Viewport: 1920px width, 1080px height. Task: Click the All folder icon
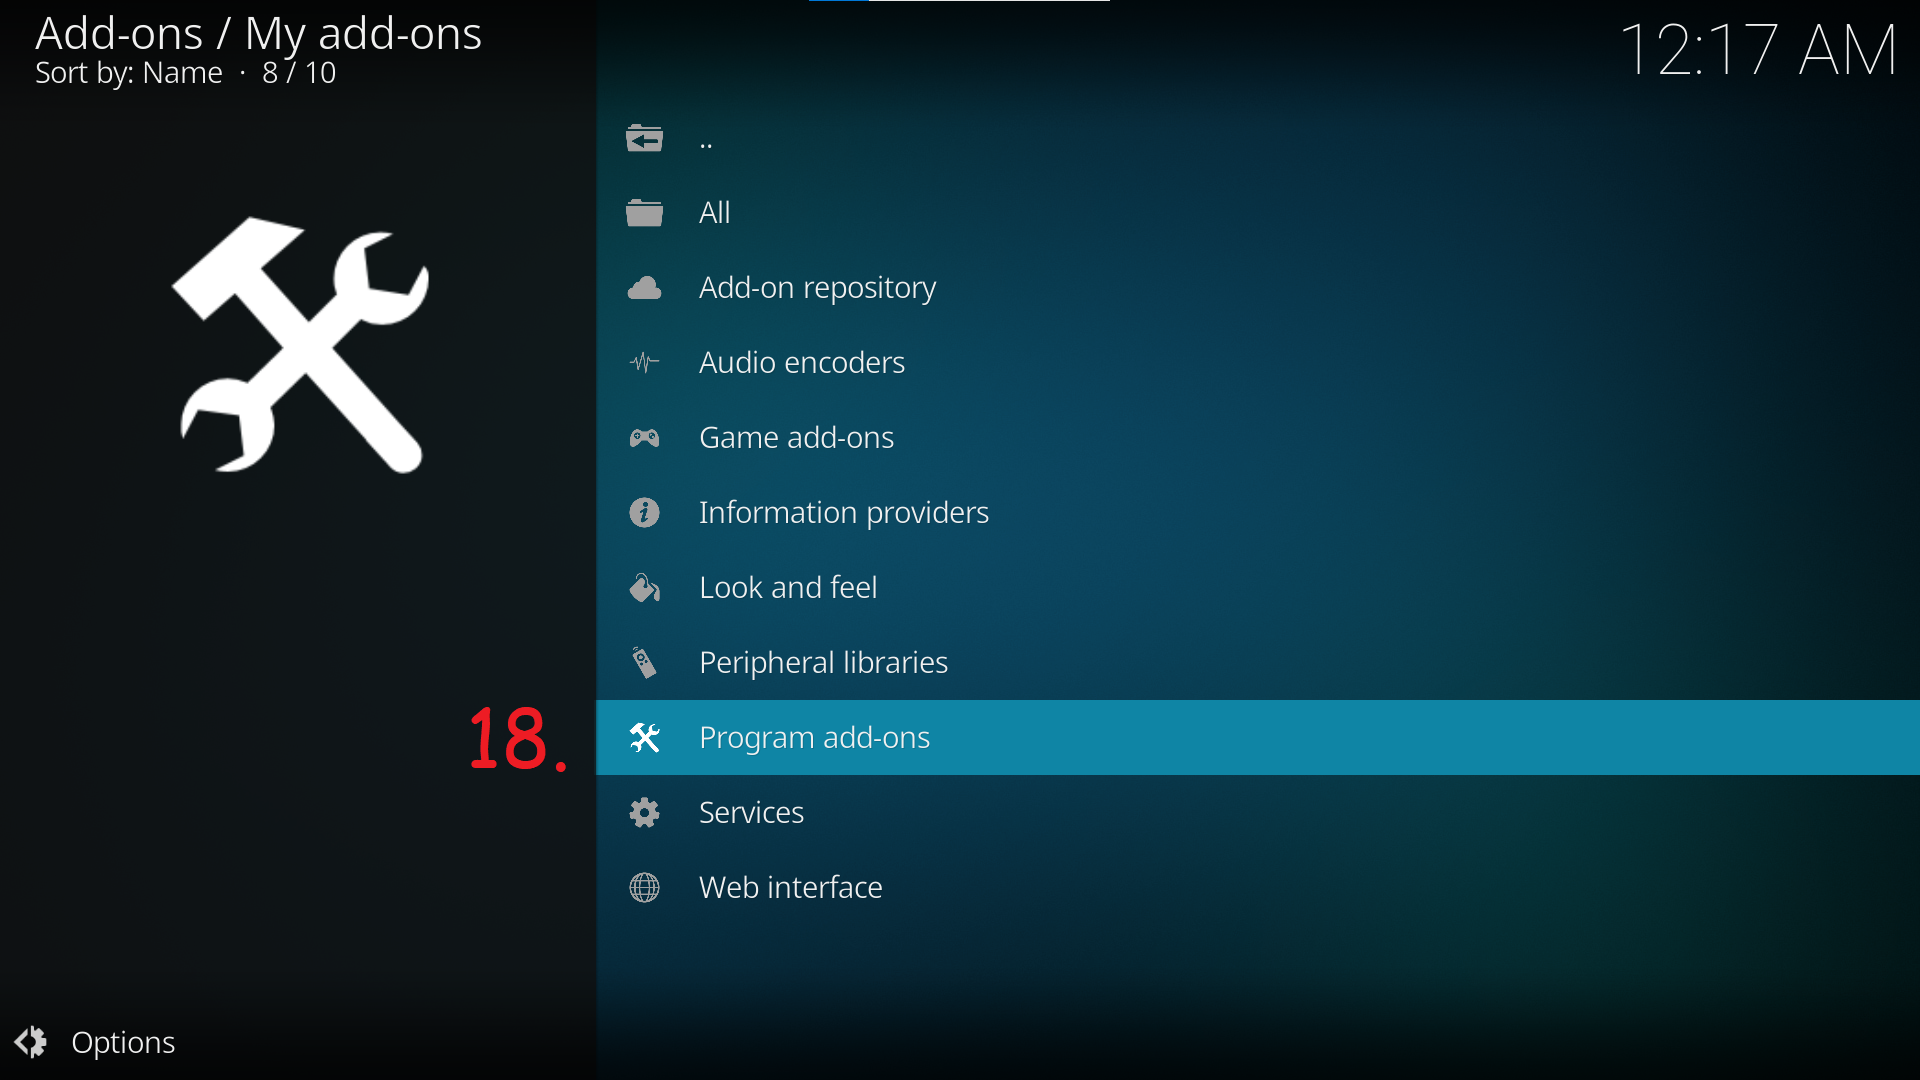644,213
